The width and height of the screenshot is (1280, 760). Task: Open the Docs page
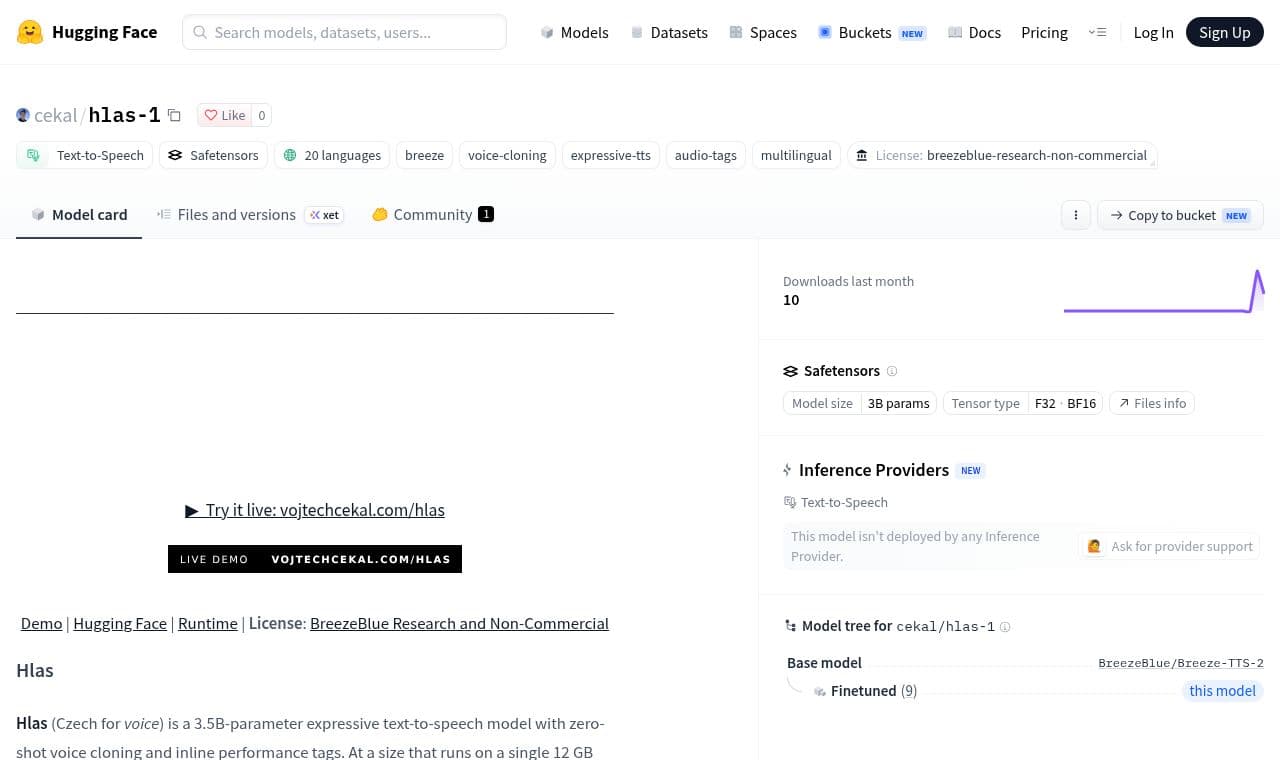coord(974,32)
